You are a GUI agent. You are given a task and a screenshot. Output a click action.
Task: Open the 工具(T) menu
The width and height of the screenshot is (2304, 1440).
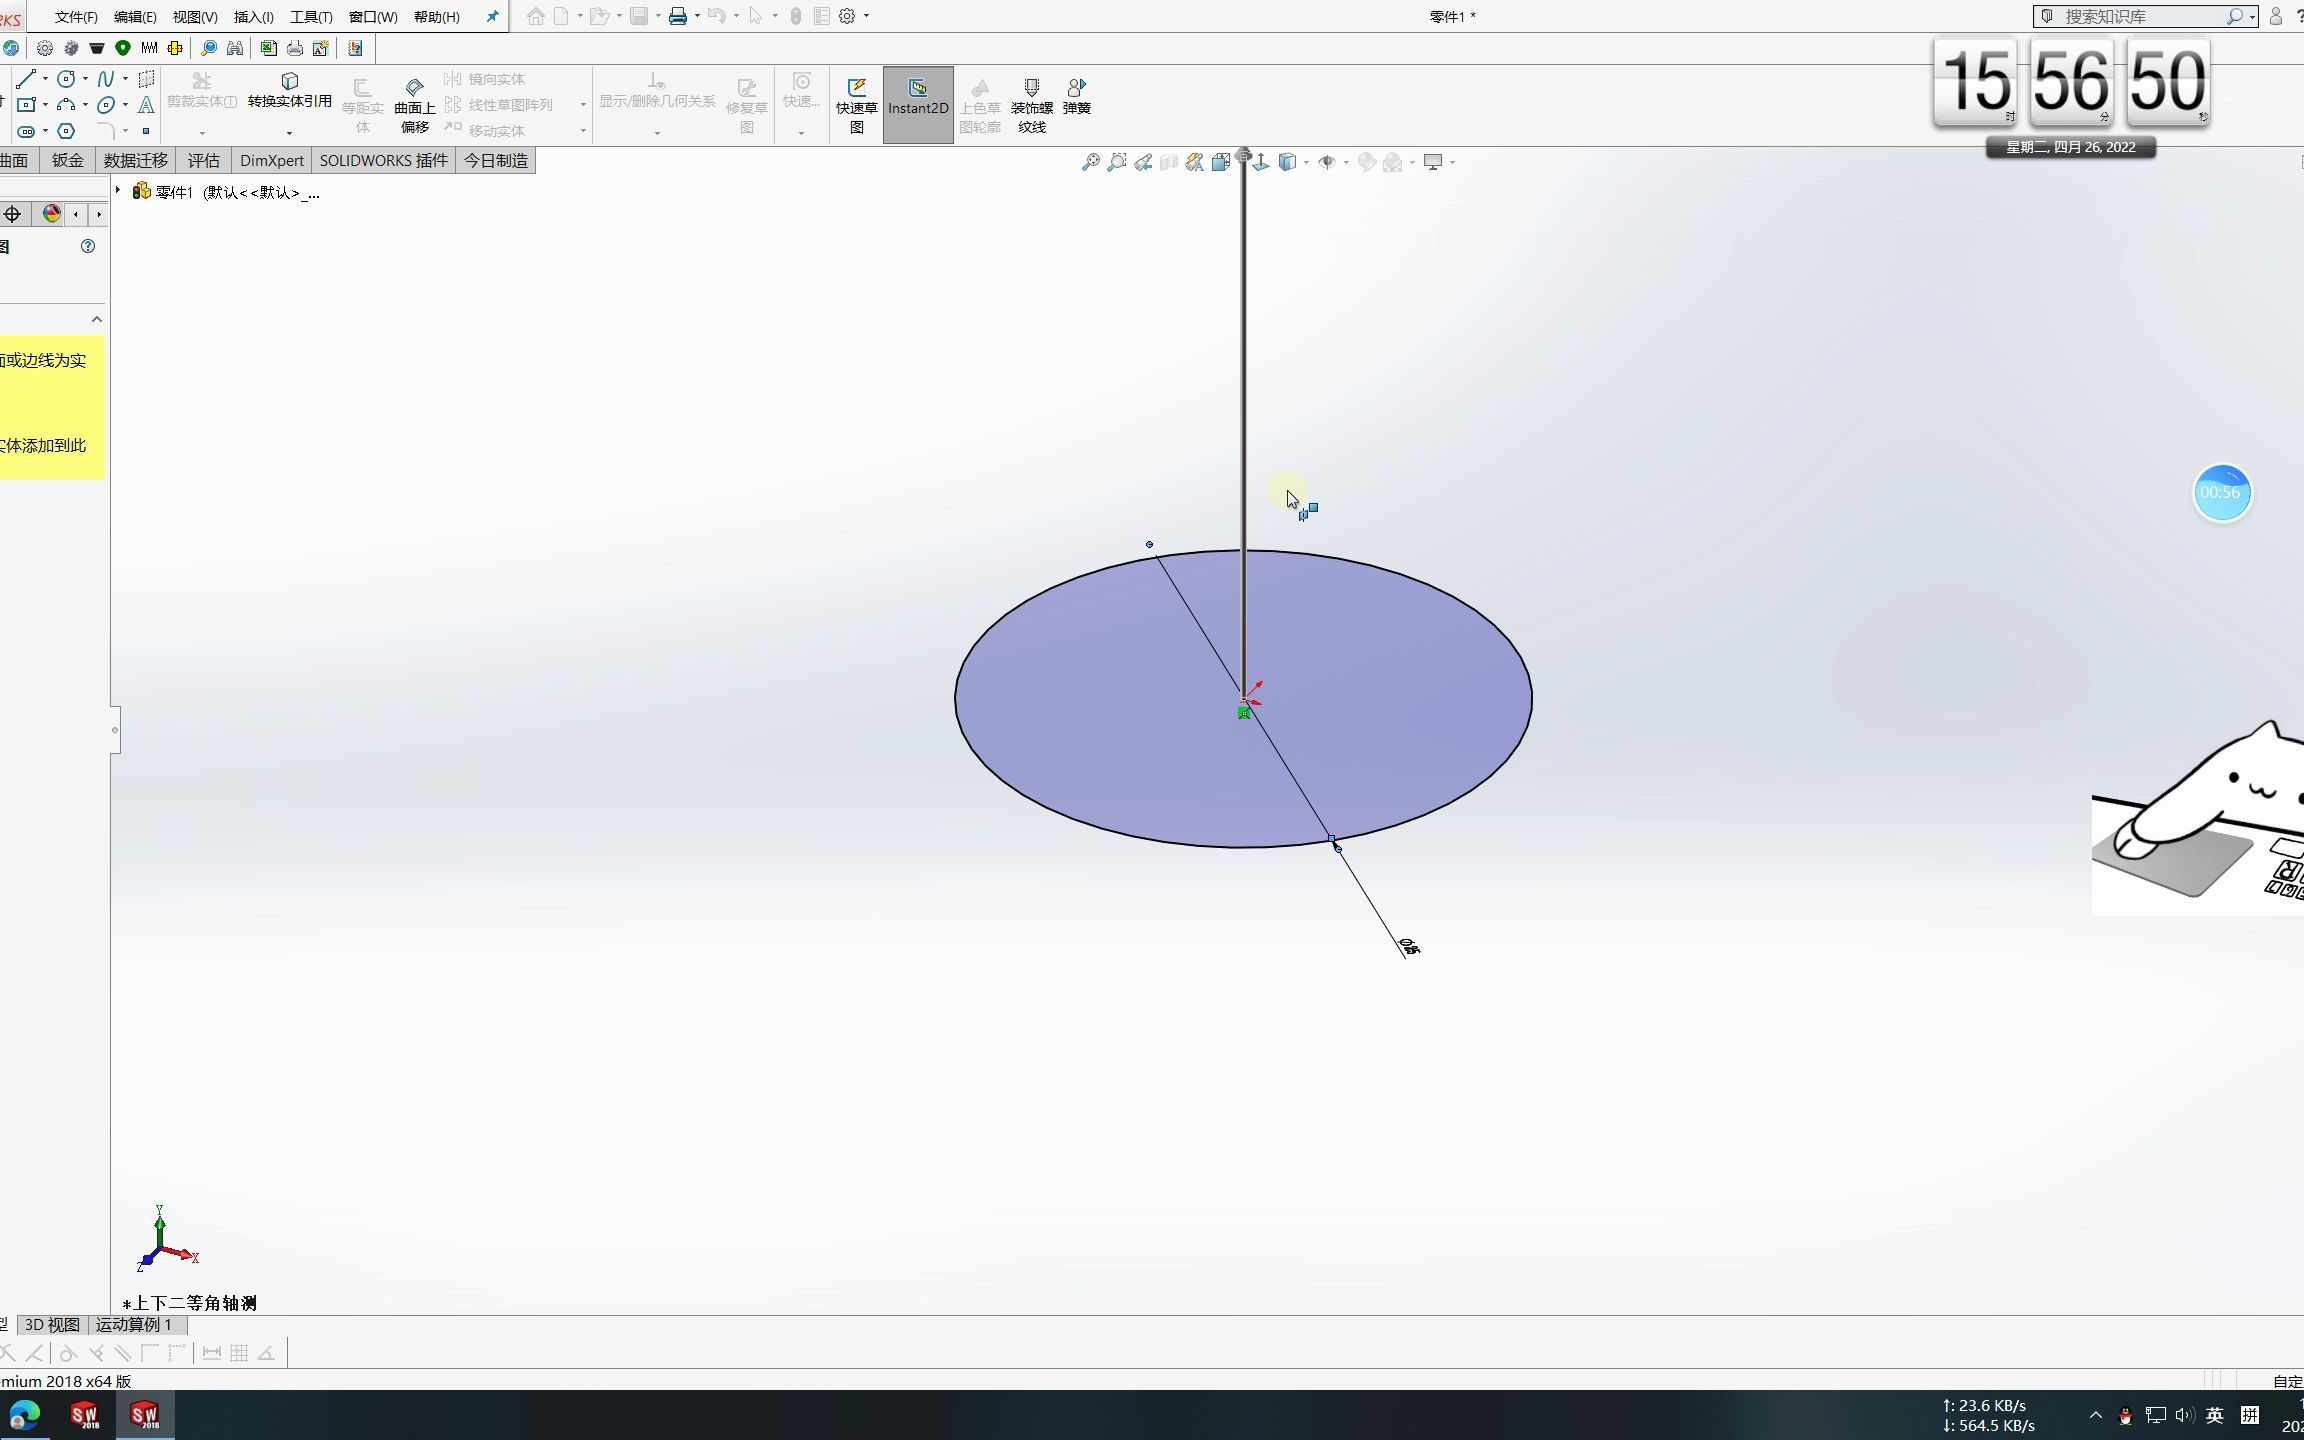(311, 17)
